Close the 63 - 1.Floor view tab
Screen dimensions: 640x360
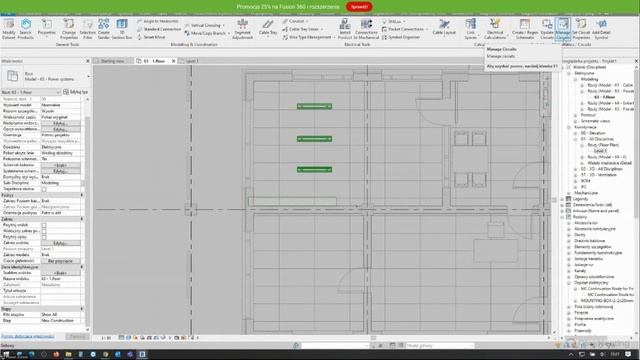pyautogui.click(x=173, y=61)
